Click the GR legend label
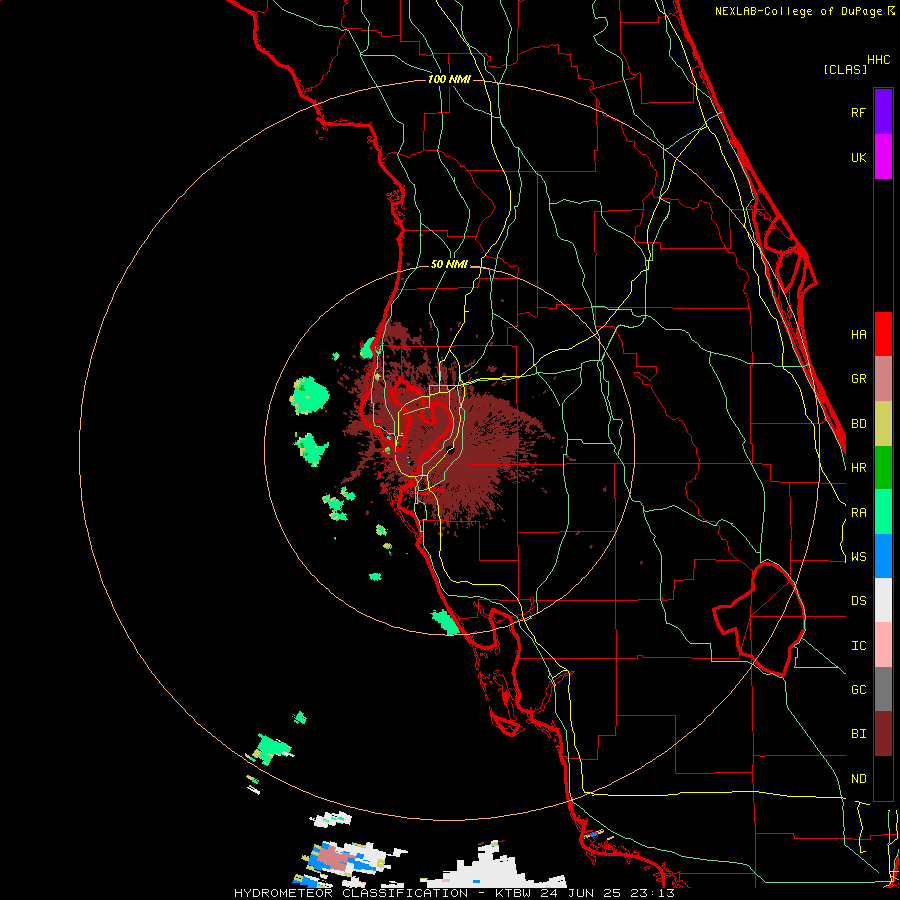 coord(858,379)
